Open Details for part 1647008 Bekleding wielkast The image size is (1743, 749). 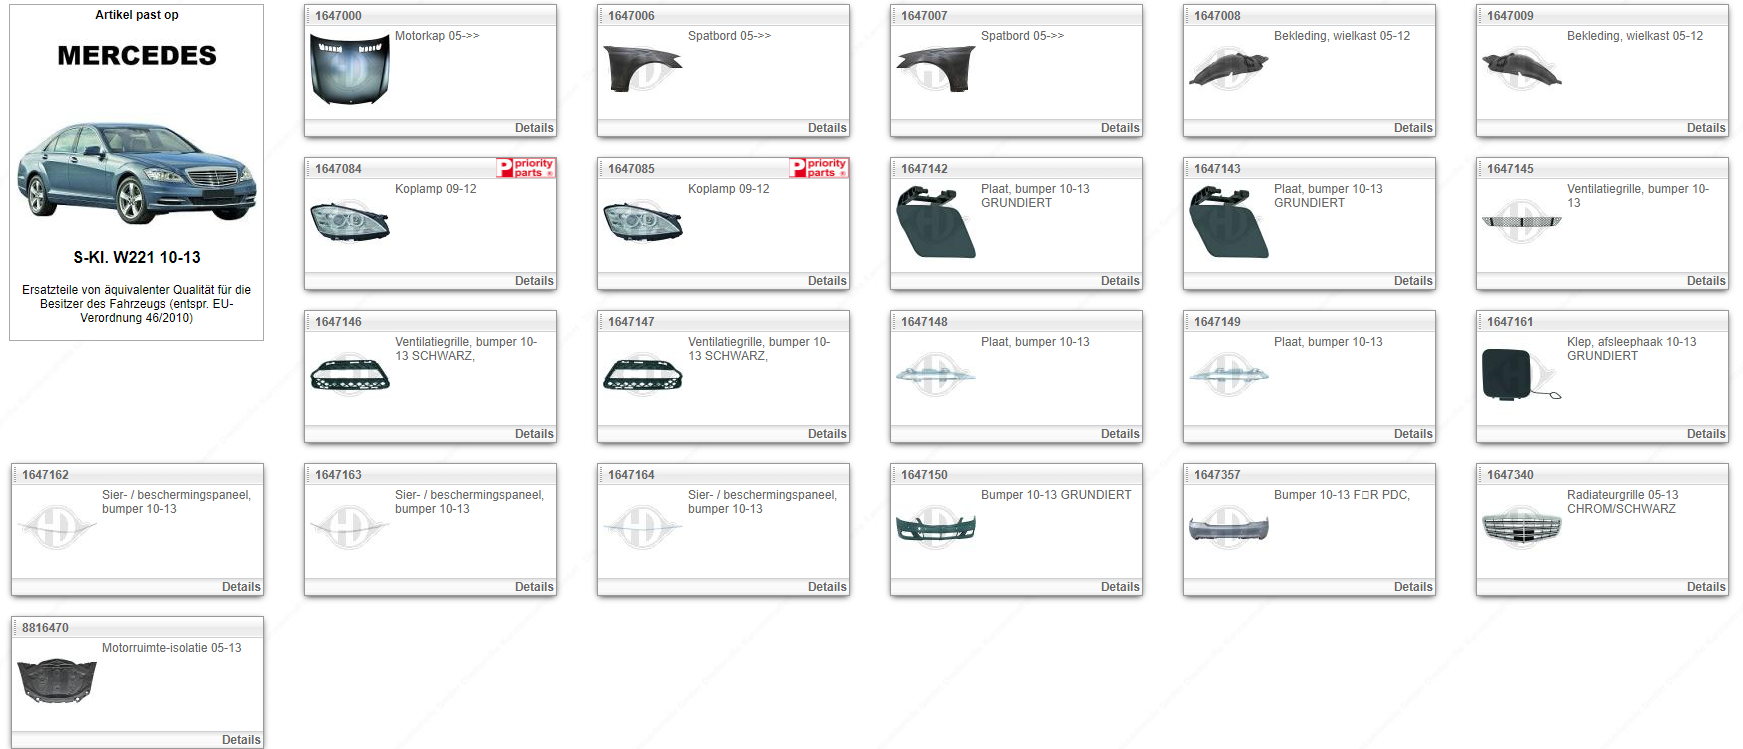(x=1413, y=128)
